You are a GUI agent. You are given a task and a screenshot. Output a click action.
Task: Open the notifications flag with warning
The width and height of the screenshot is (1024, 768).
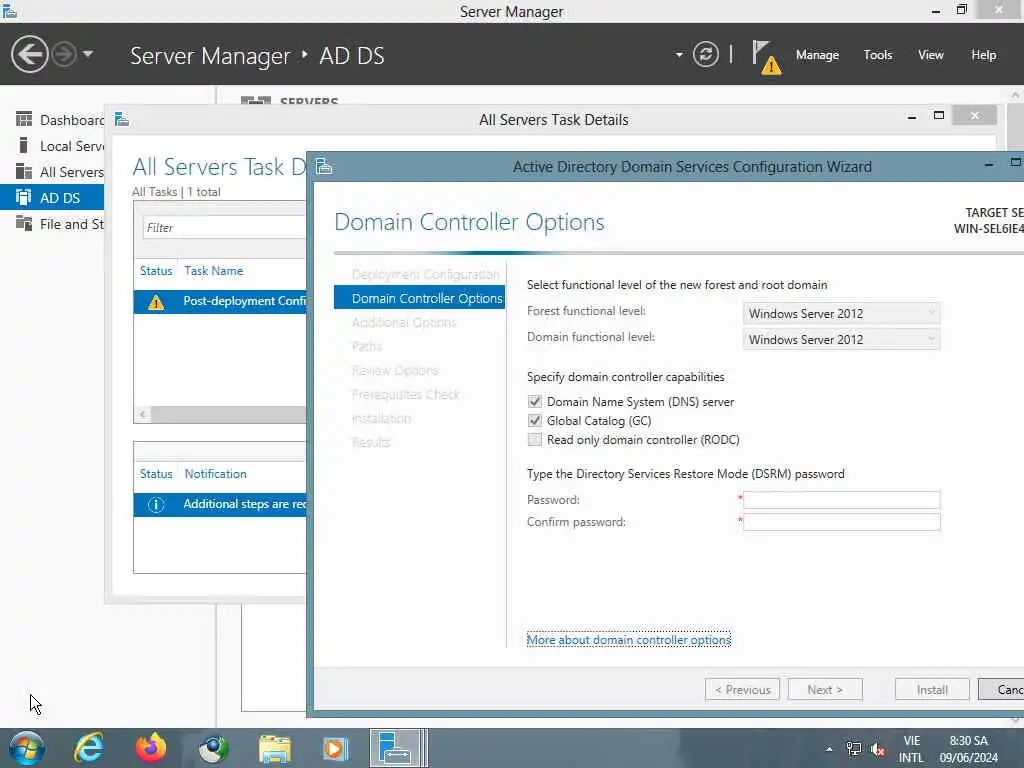[765, 57]
